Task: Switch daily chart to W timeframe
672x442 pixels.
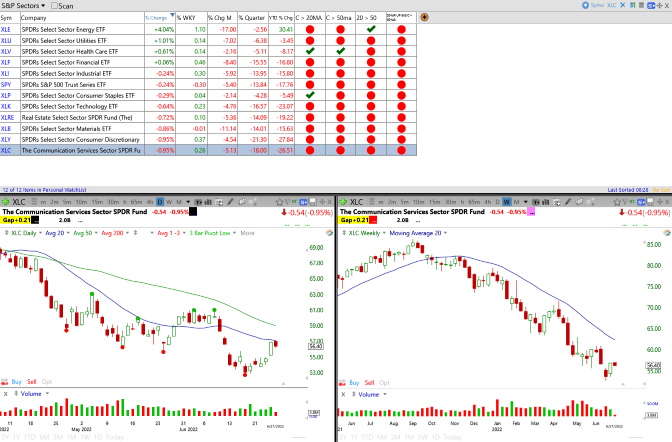Action: click(x=169, y=202)
